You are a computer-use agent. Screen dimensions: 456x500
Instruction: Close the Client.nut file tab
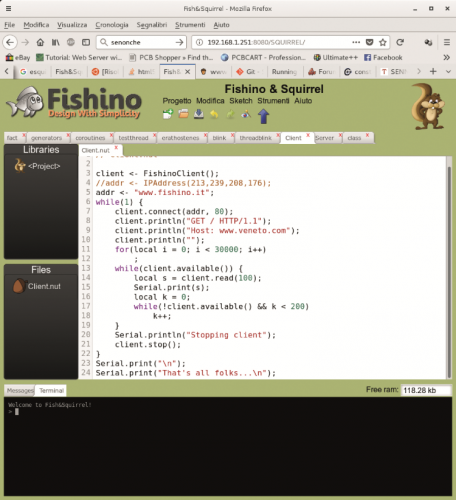click(116, 147)
